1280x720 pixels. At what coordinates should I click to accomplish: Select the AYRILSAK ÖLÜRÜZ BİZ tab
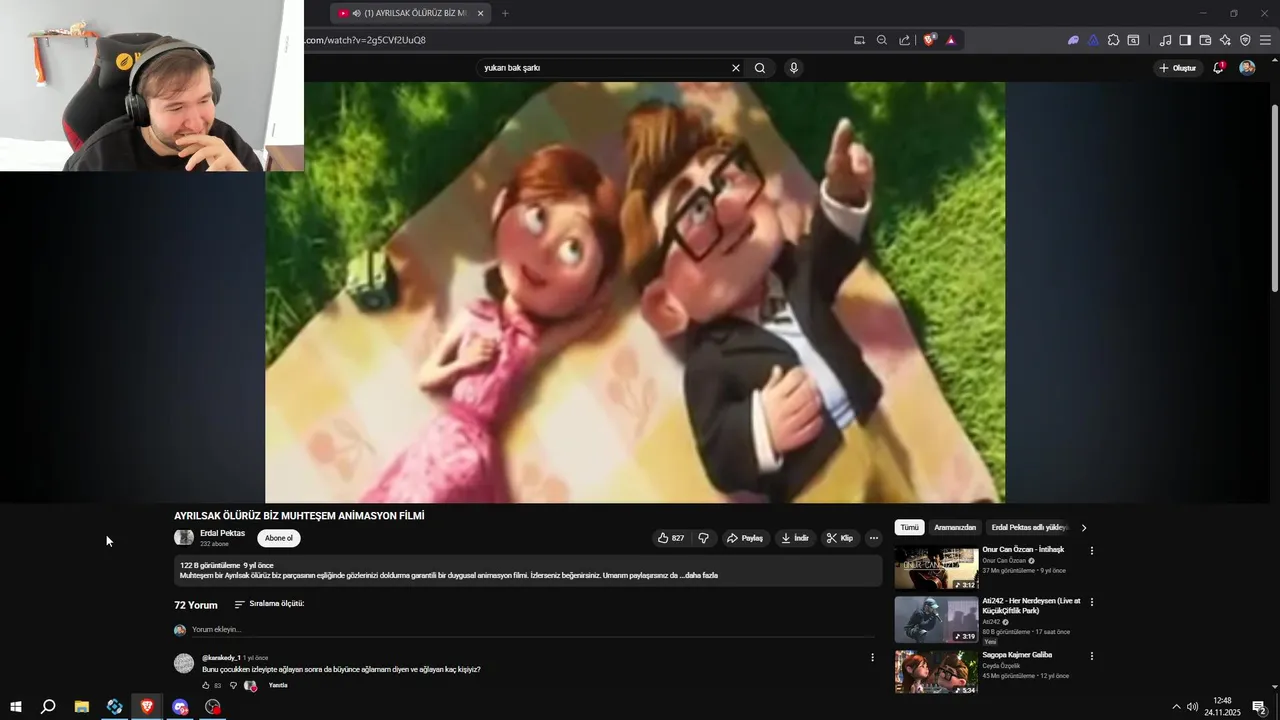410,14
